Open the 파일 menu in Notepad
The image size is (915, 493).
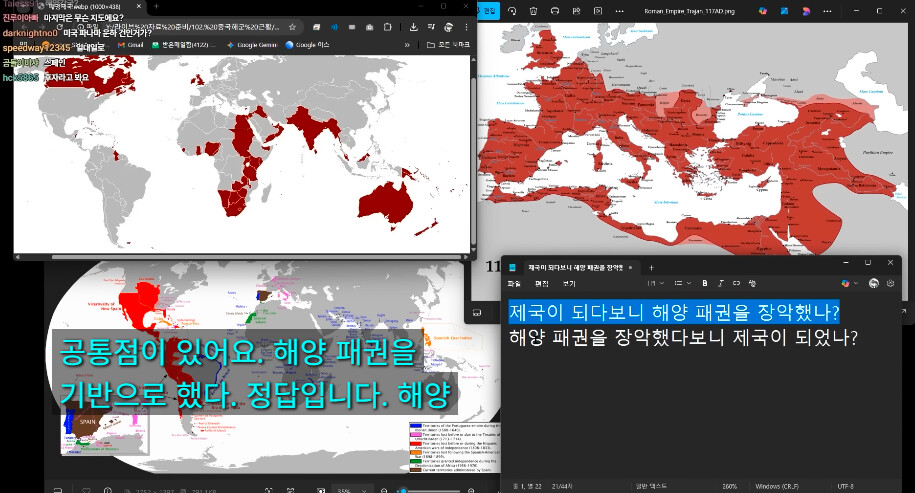514,284
